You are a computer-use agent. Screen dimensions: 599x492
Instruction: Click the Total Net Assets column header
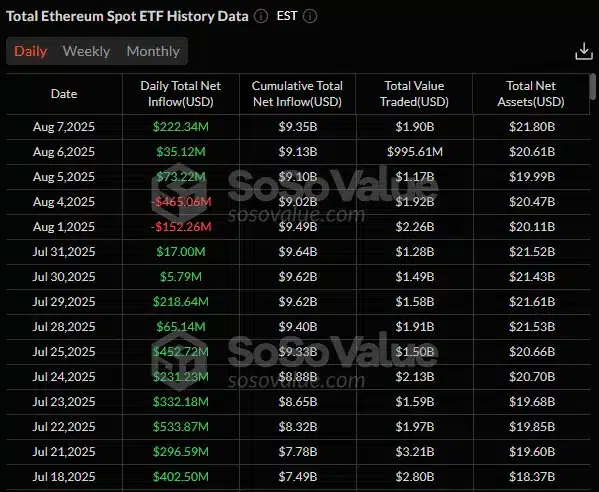click(531, 94)
